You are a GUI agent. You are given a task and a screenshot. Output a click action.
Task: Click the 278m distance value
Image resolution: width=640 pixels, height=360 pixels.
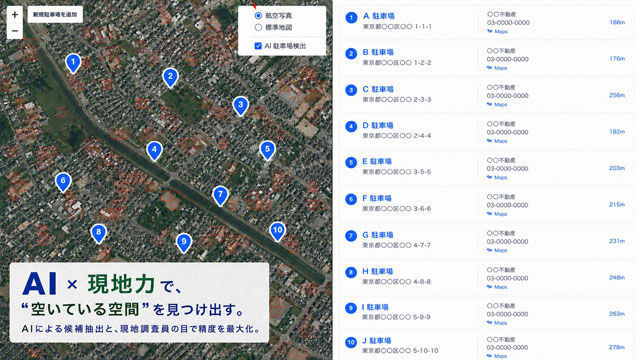pos(617,347)
